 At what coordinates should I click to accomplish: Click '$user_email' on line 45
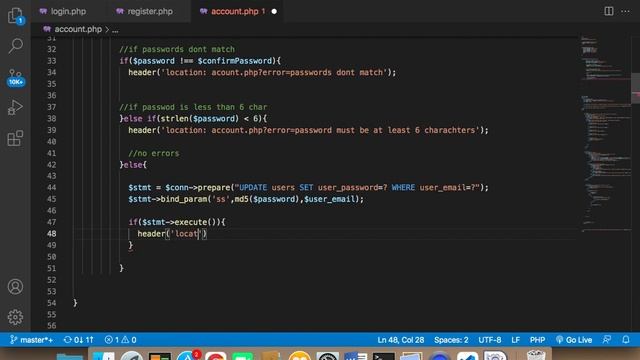coord(330,199)
